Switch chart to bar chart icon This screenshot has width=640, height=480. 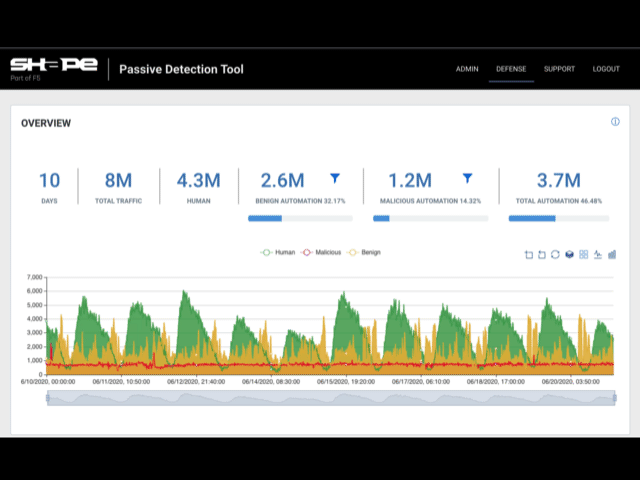click(612, 254)
